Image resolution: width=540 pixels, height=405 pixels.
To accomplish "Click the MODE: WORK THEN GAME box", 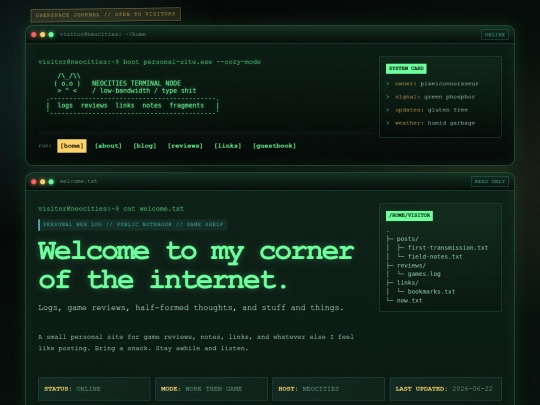I will pyautogui.click(x=211, y=389).
